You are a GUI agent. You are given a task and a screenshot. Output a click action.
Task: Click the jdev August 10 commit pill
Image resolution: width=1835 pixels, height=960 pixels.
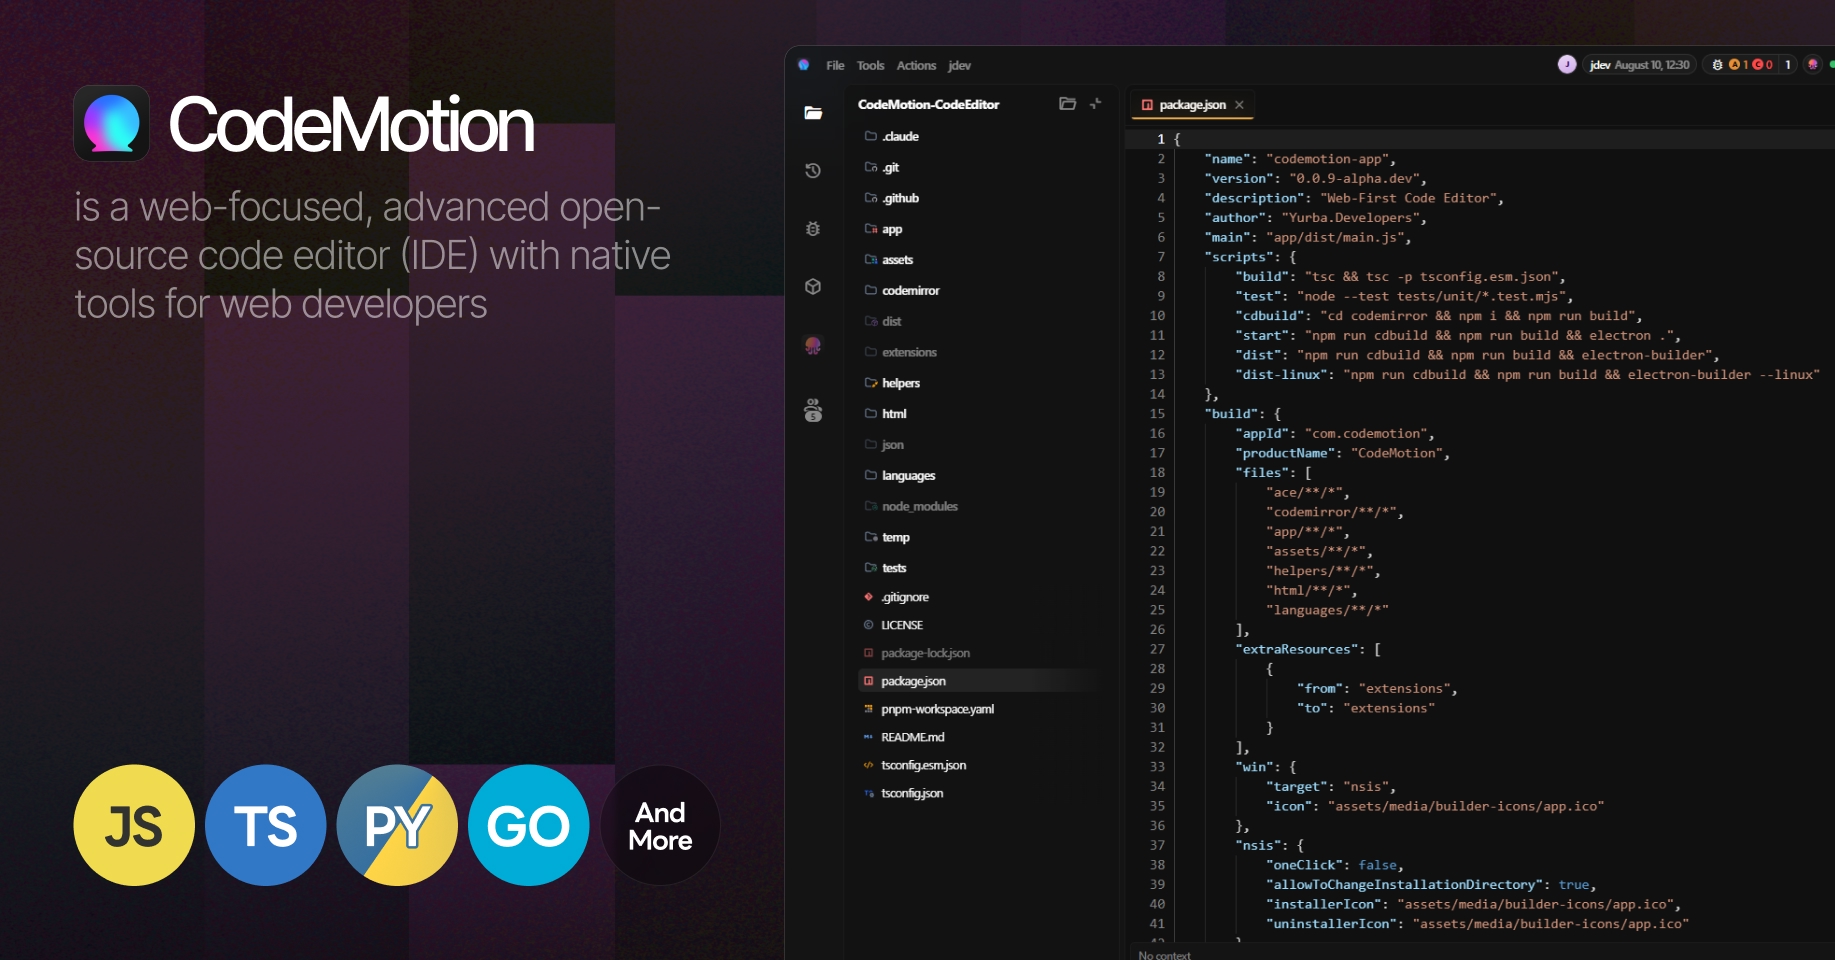point(1639,65)
